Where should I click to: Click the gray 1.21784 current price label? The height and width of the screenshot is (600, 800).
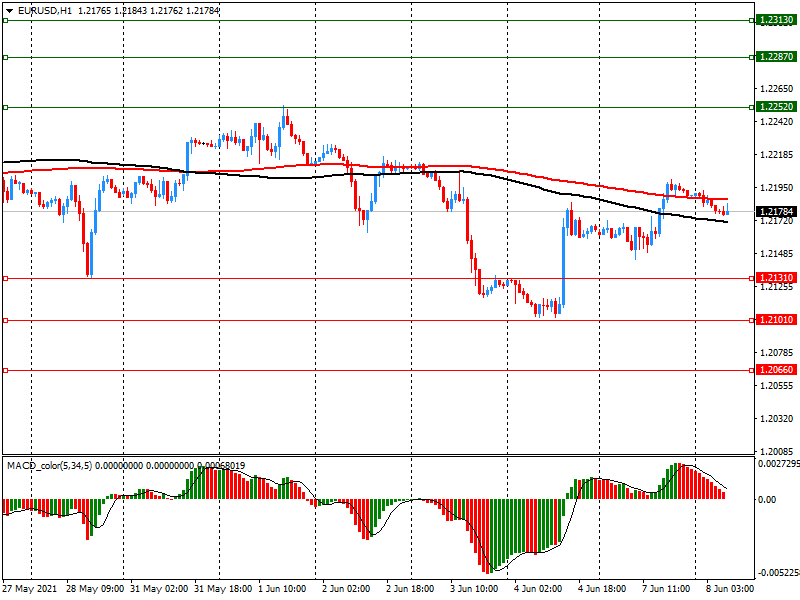pos(775,212)
